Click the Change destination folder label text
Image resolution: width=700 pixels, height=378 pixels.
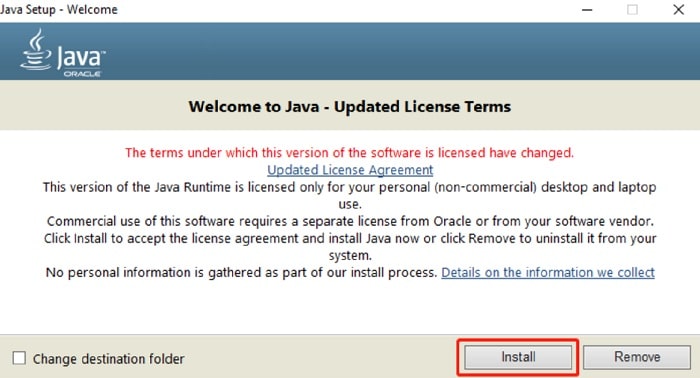(x=108, y=359)
